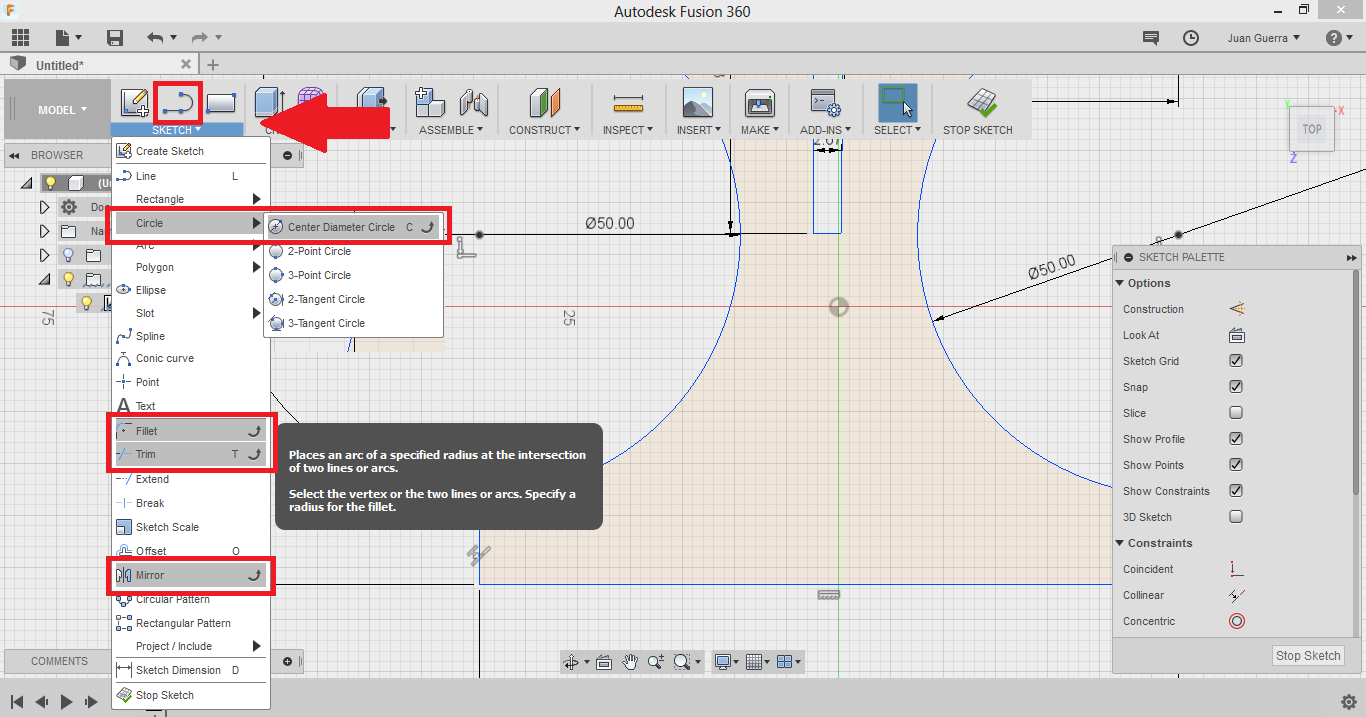The width and height of the screenshot is (1366, 717).
Task: Choose 2-Point Circle from submenu
Action: pyautogui.click(x=354, y=251)
